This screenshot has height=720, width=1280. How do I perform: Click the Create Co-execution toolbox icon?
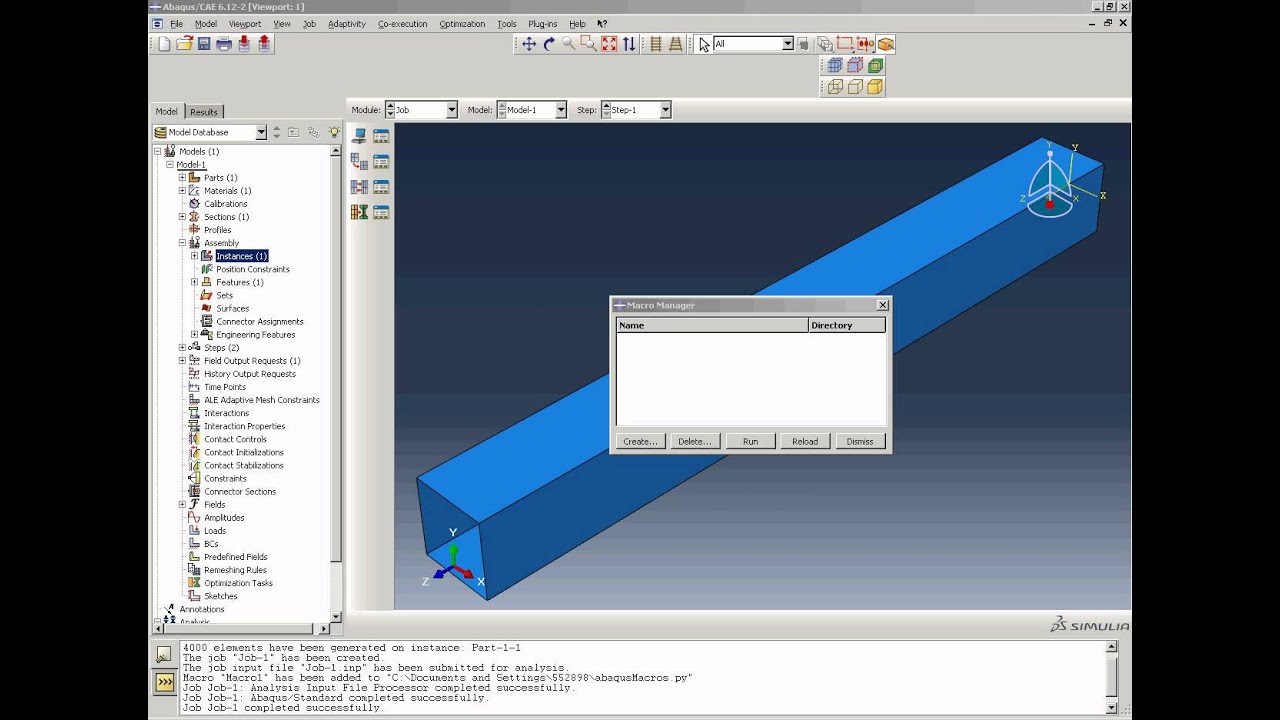coord(359,186)
